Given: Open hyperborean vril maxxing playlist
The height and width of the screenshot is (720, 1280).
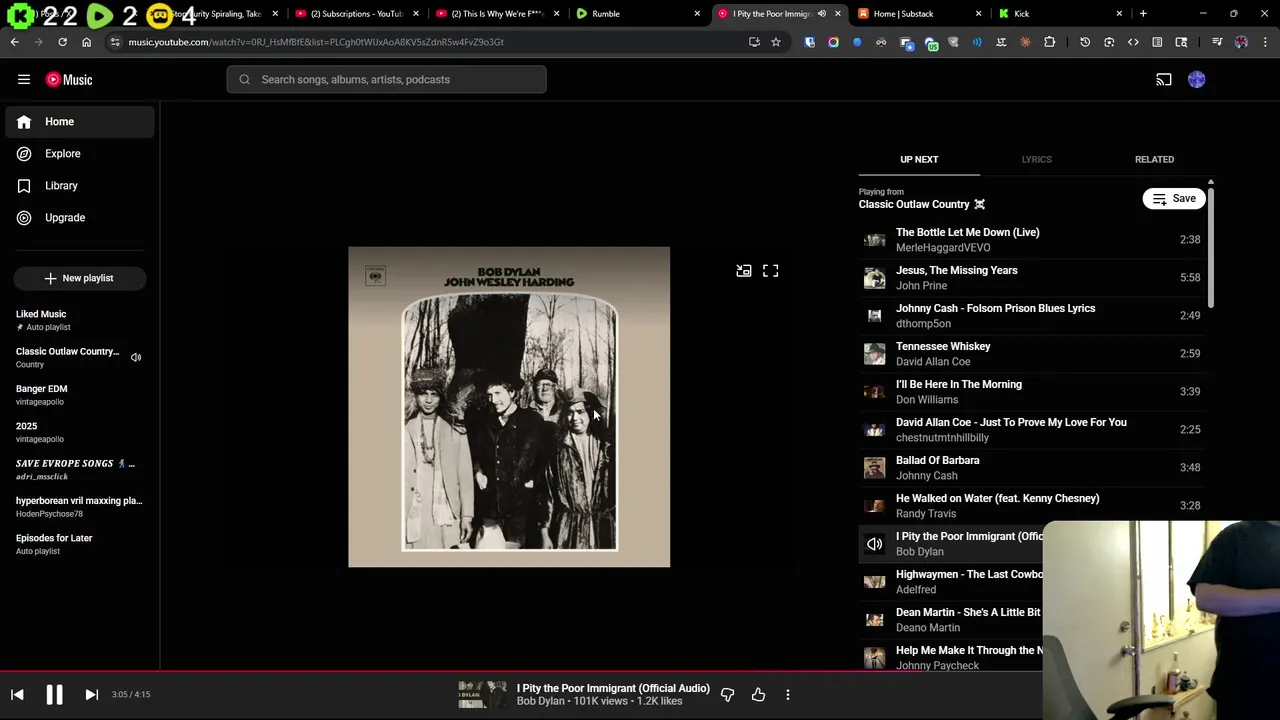Looking at the screenshot, I should coord(80,507).
